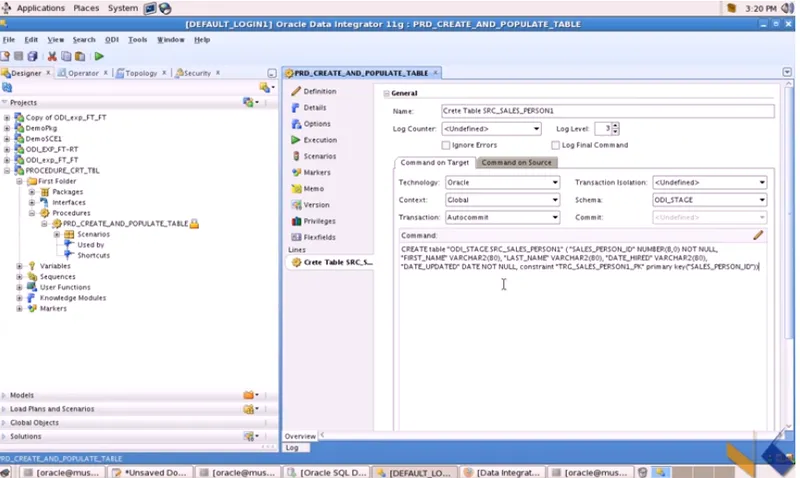This screenshot has height=478, width=800.
Task: Click the Designer navigator dropdown icon
Action: (x=266, y=88)
